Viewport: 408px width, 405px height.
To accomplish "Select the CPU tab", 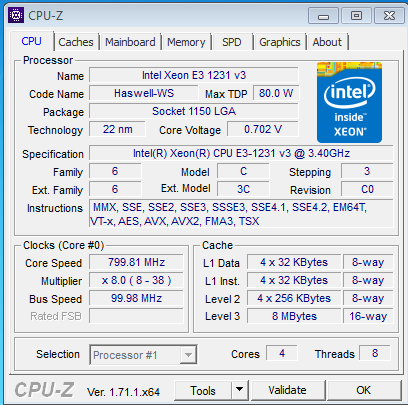I will [32, 41].
